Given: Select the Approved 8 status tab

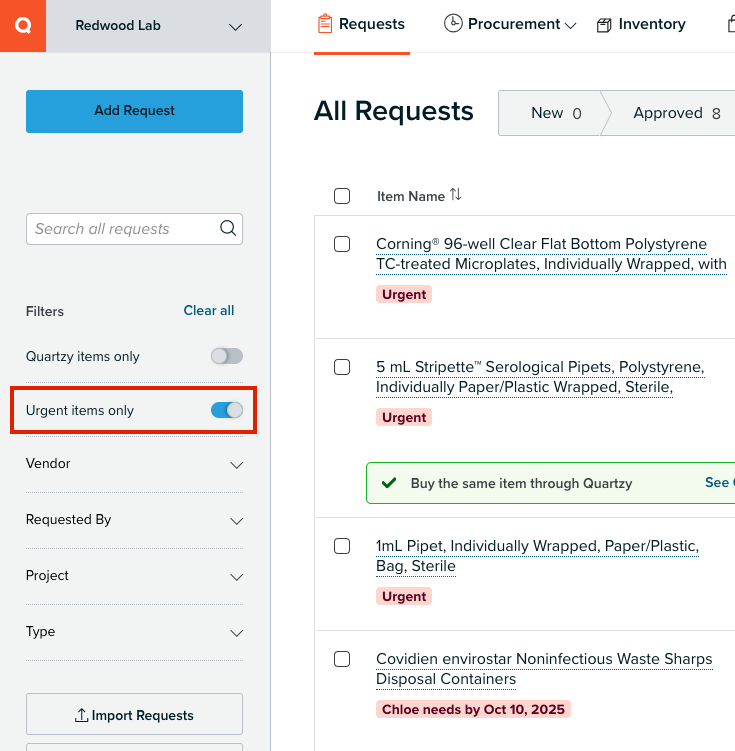Looking at the screenshot, I should click(676, 113).
